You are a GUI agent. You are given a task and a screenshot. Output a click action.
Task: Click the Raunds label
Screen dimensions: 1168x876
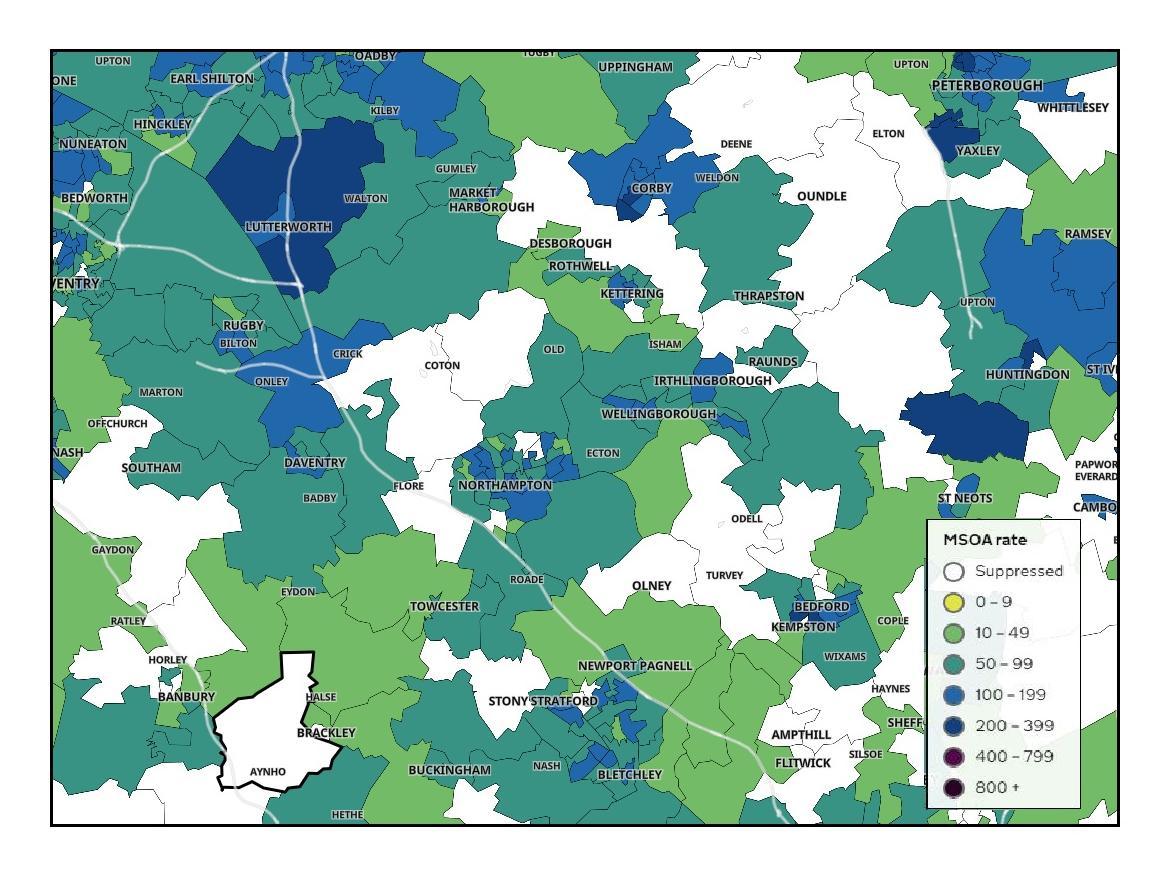click(772, 361)
